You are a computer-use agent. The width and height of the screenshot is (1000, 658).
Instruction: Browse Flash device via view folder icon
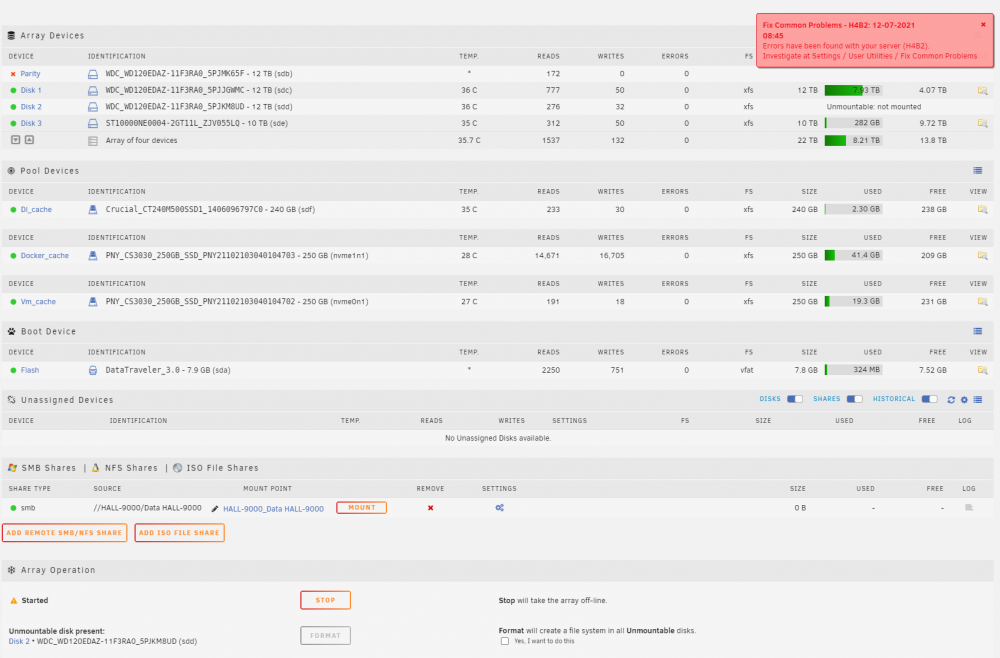(982, 370)
